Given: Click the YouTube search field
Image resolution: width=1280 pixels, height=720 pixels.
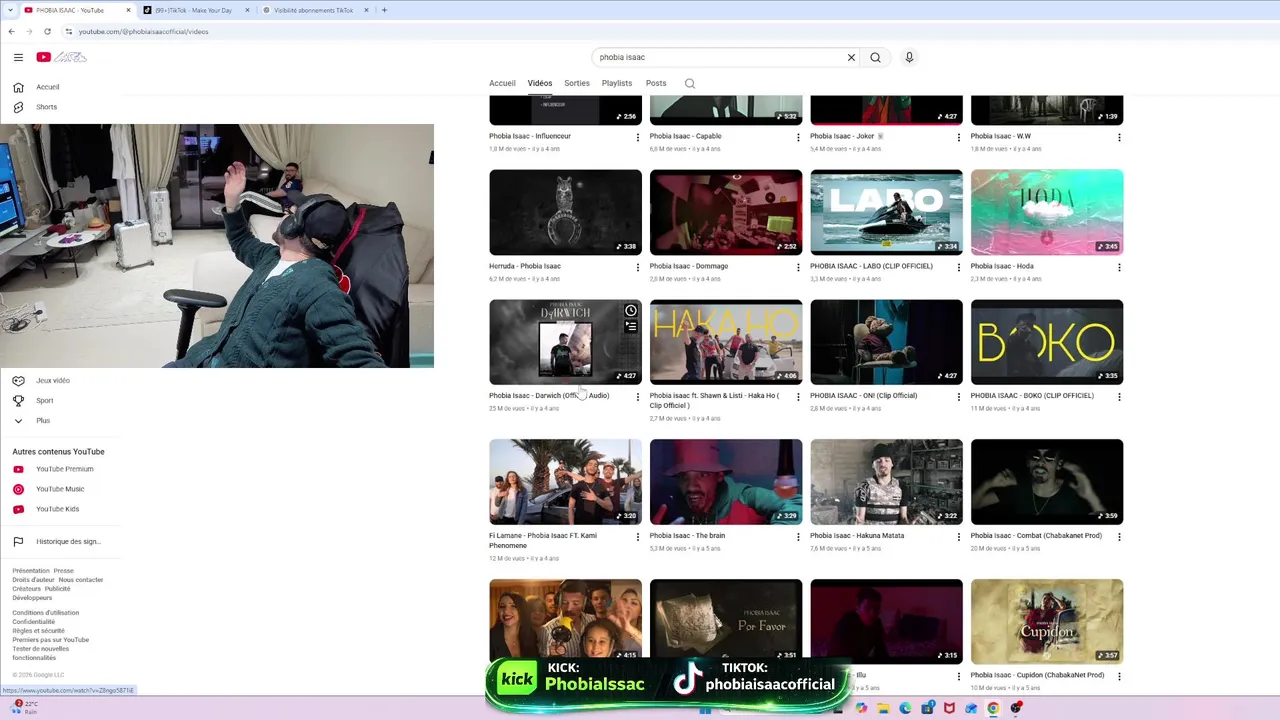Looking at the screenshot, I should click(x=718, y=57).
